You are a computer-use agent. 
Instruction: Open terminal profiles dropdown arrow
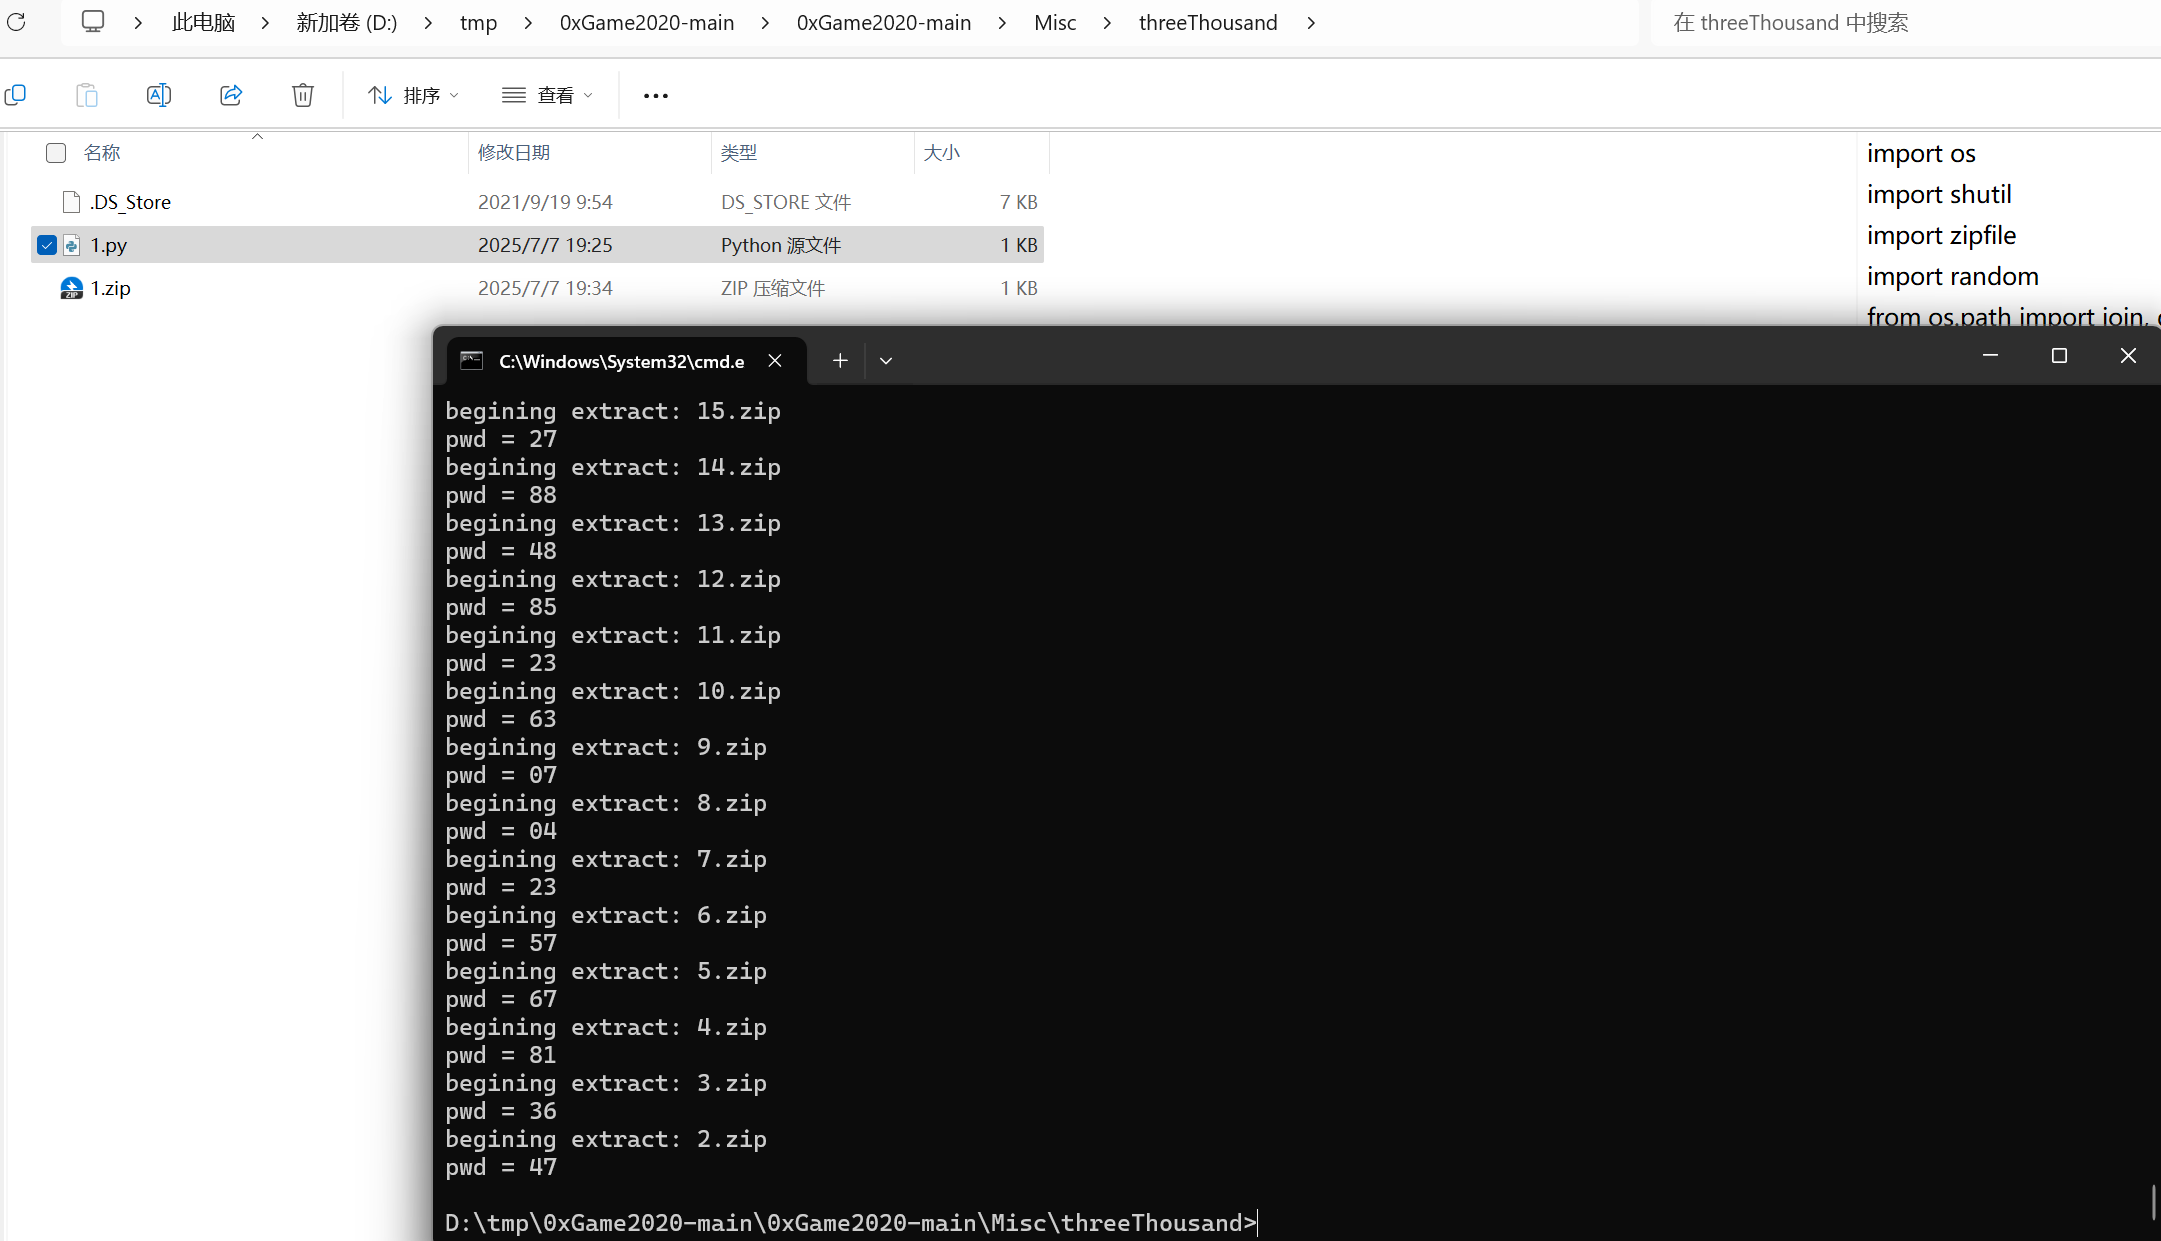pos(886,360)
